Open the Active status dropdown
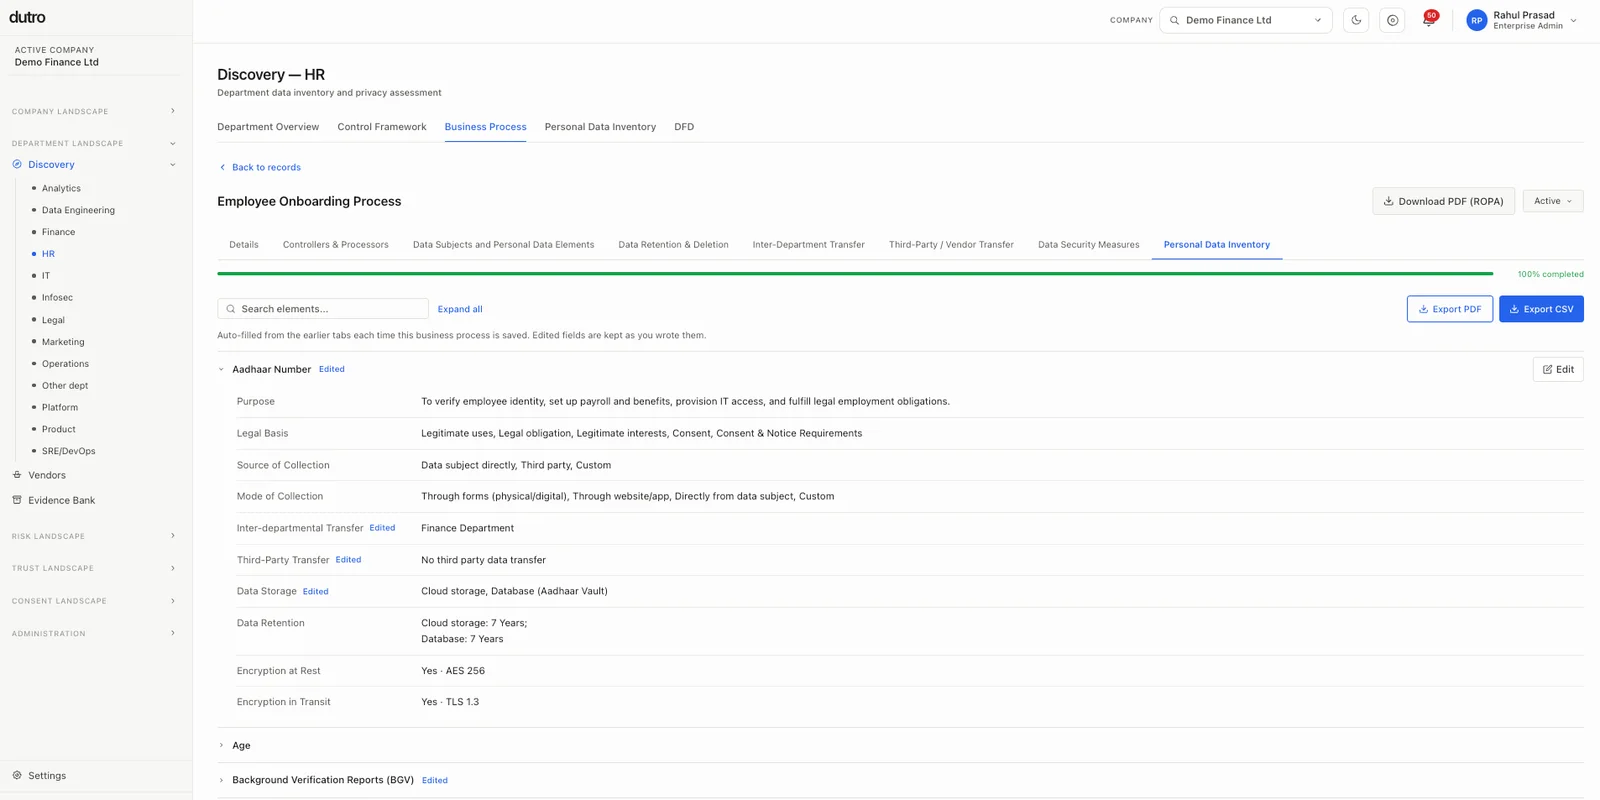Image resolution: width=1600 pixels, height=800 pixels. (x=1553, y=201)
